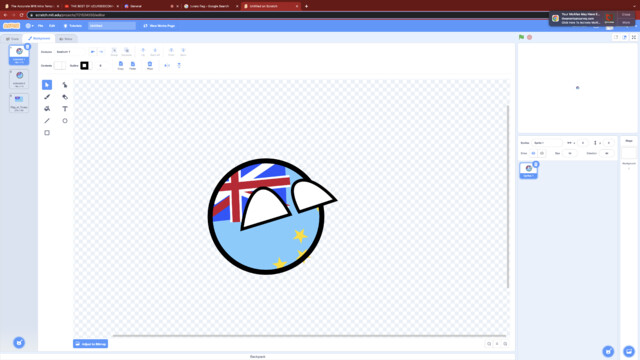Open the language globe dropdown
640x360 pixels.
[29, 26]
